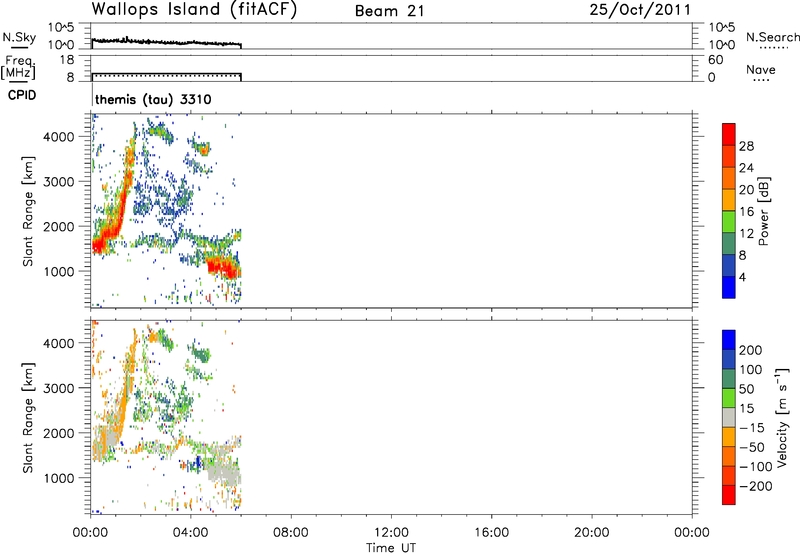Click the "Power [dB]" color bar title

(764, 211)
